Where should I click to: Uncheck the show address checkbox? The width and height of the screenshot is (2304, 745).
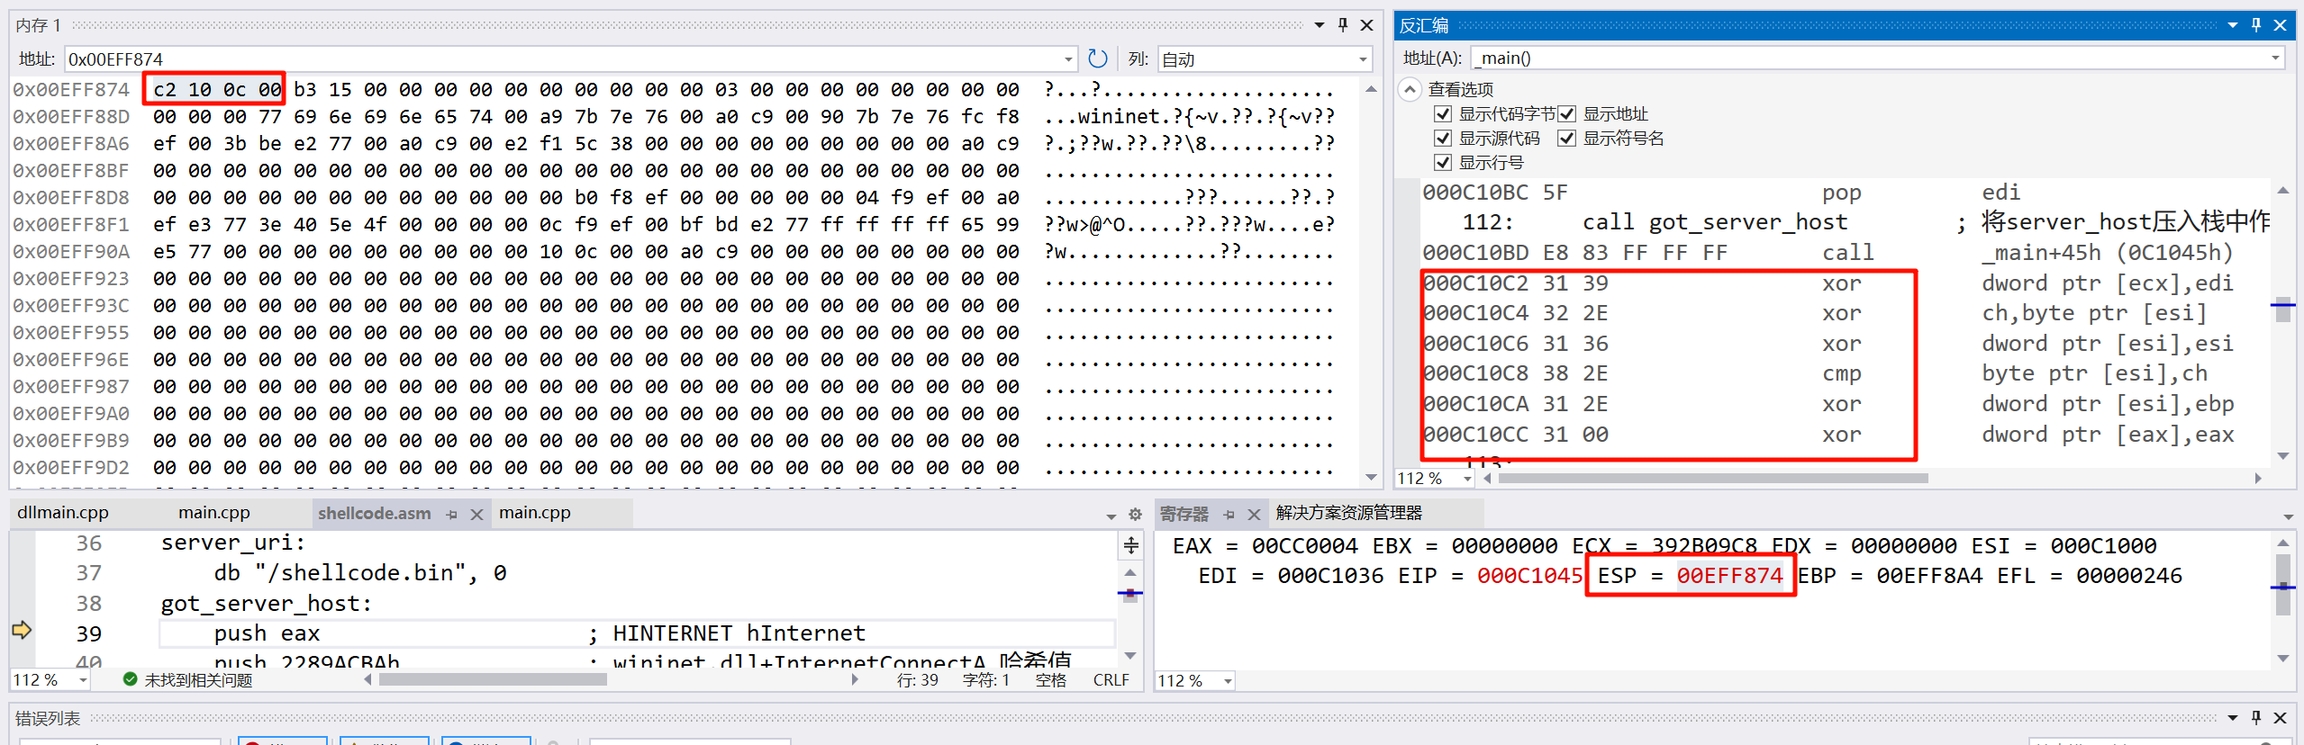click(1567, 114)
